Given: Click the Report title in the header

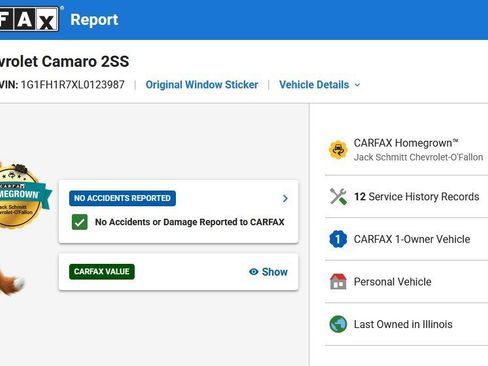Looking at the screenshot, I should tap(94, 20).
